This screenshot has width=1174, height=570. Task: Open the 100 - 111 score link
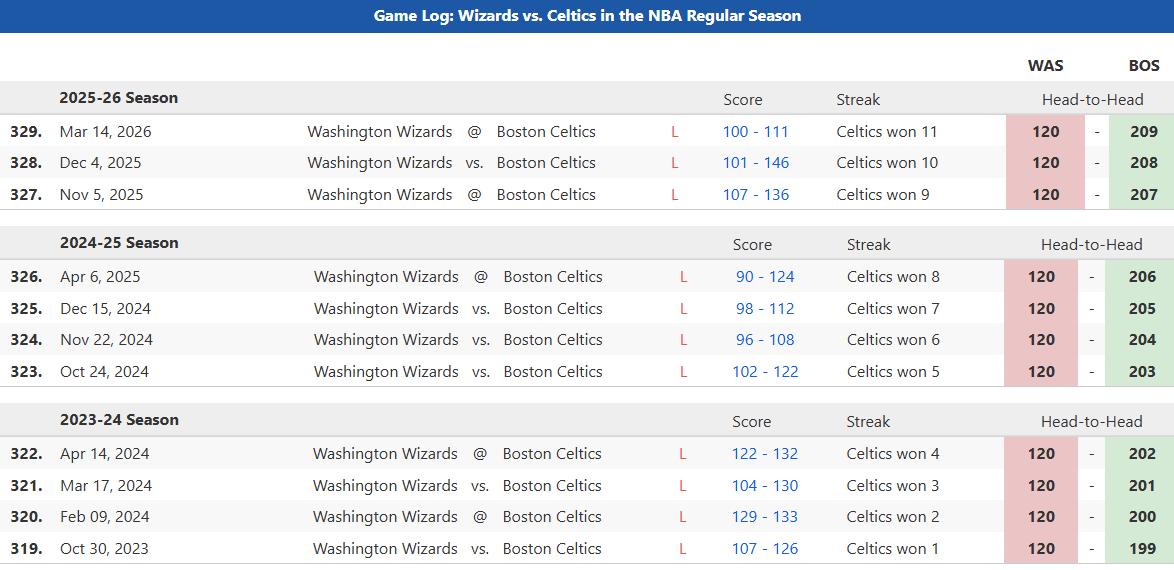tap(755, 132)
